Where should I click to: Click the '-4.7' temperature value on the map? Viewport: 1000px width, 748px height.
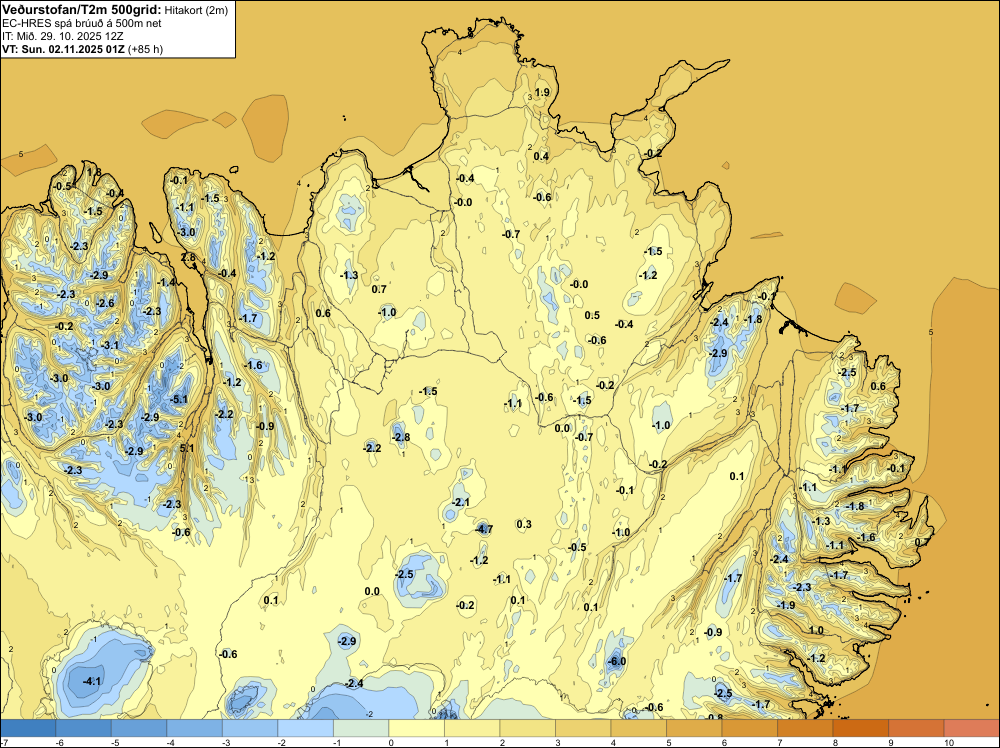(x=484, y=529)
